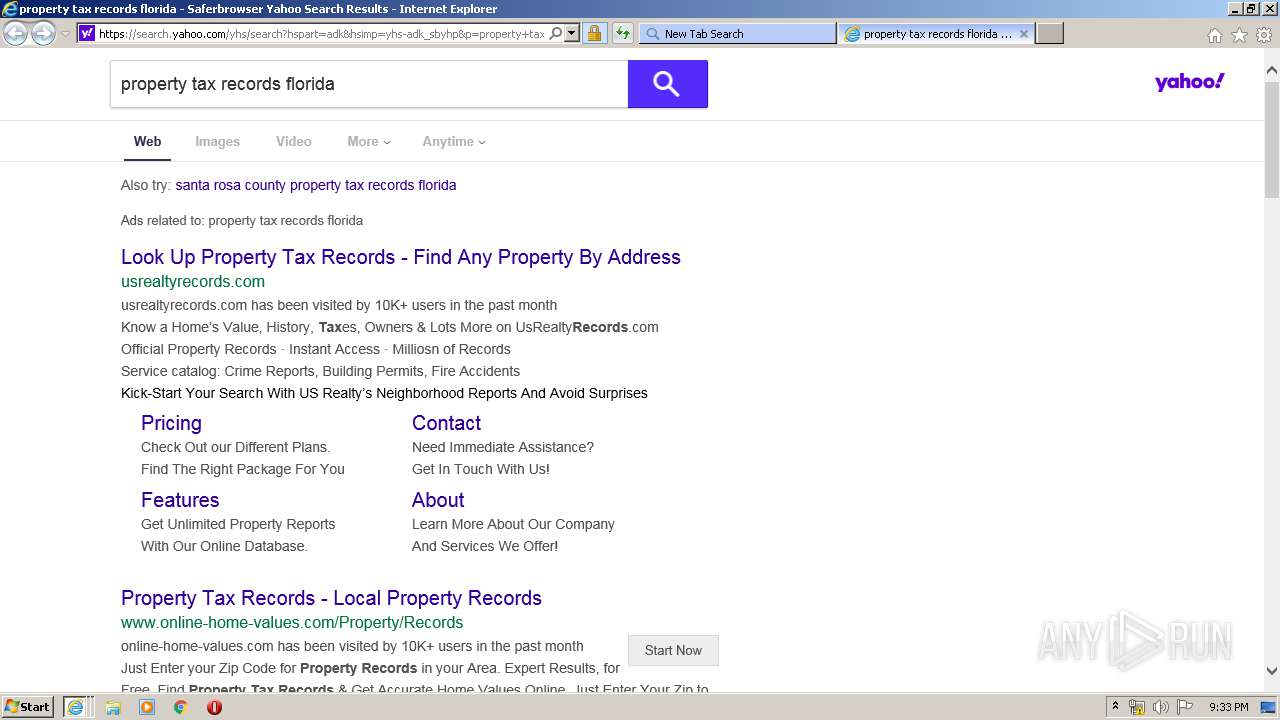This screenshot has height=720, width=1280.
Task: Click the Yahoo favicon in address bar
Action: pyautogui.click(x=87, y=33)
